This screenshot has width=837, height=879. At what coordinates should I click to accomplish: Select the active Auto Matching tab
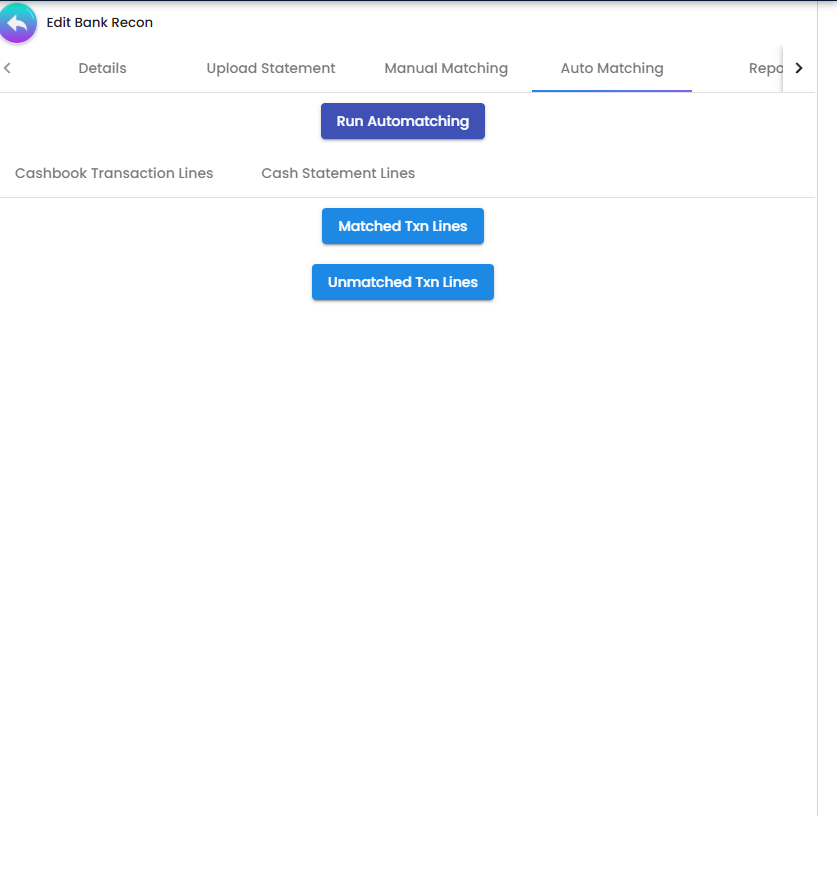tap(611, 68)
